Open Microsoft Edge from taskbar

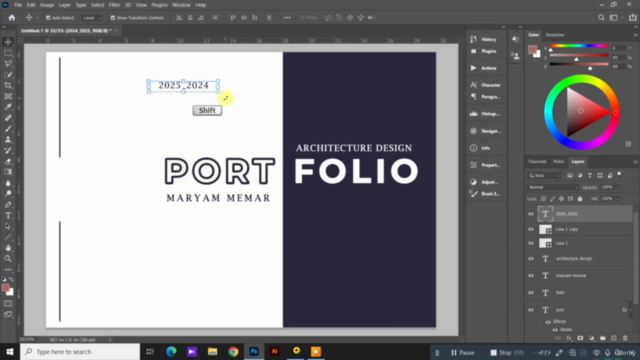tap(171, 352)
